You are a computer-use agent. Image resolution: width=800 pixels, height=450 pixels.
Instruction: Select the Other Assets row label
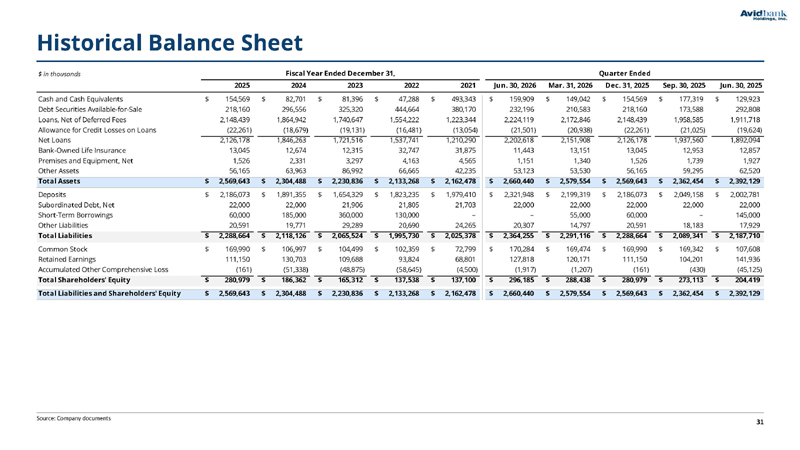[x=58, y=170]
